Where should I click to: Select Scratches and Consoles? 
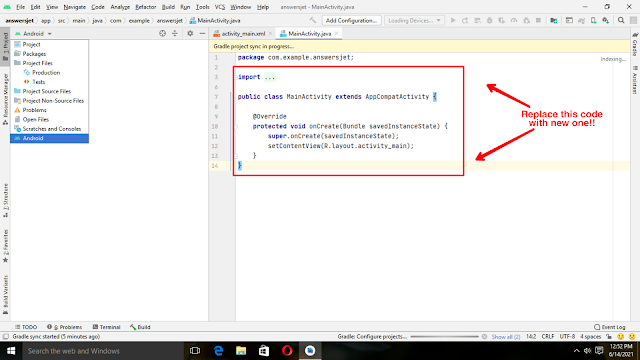point(49,129)
